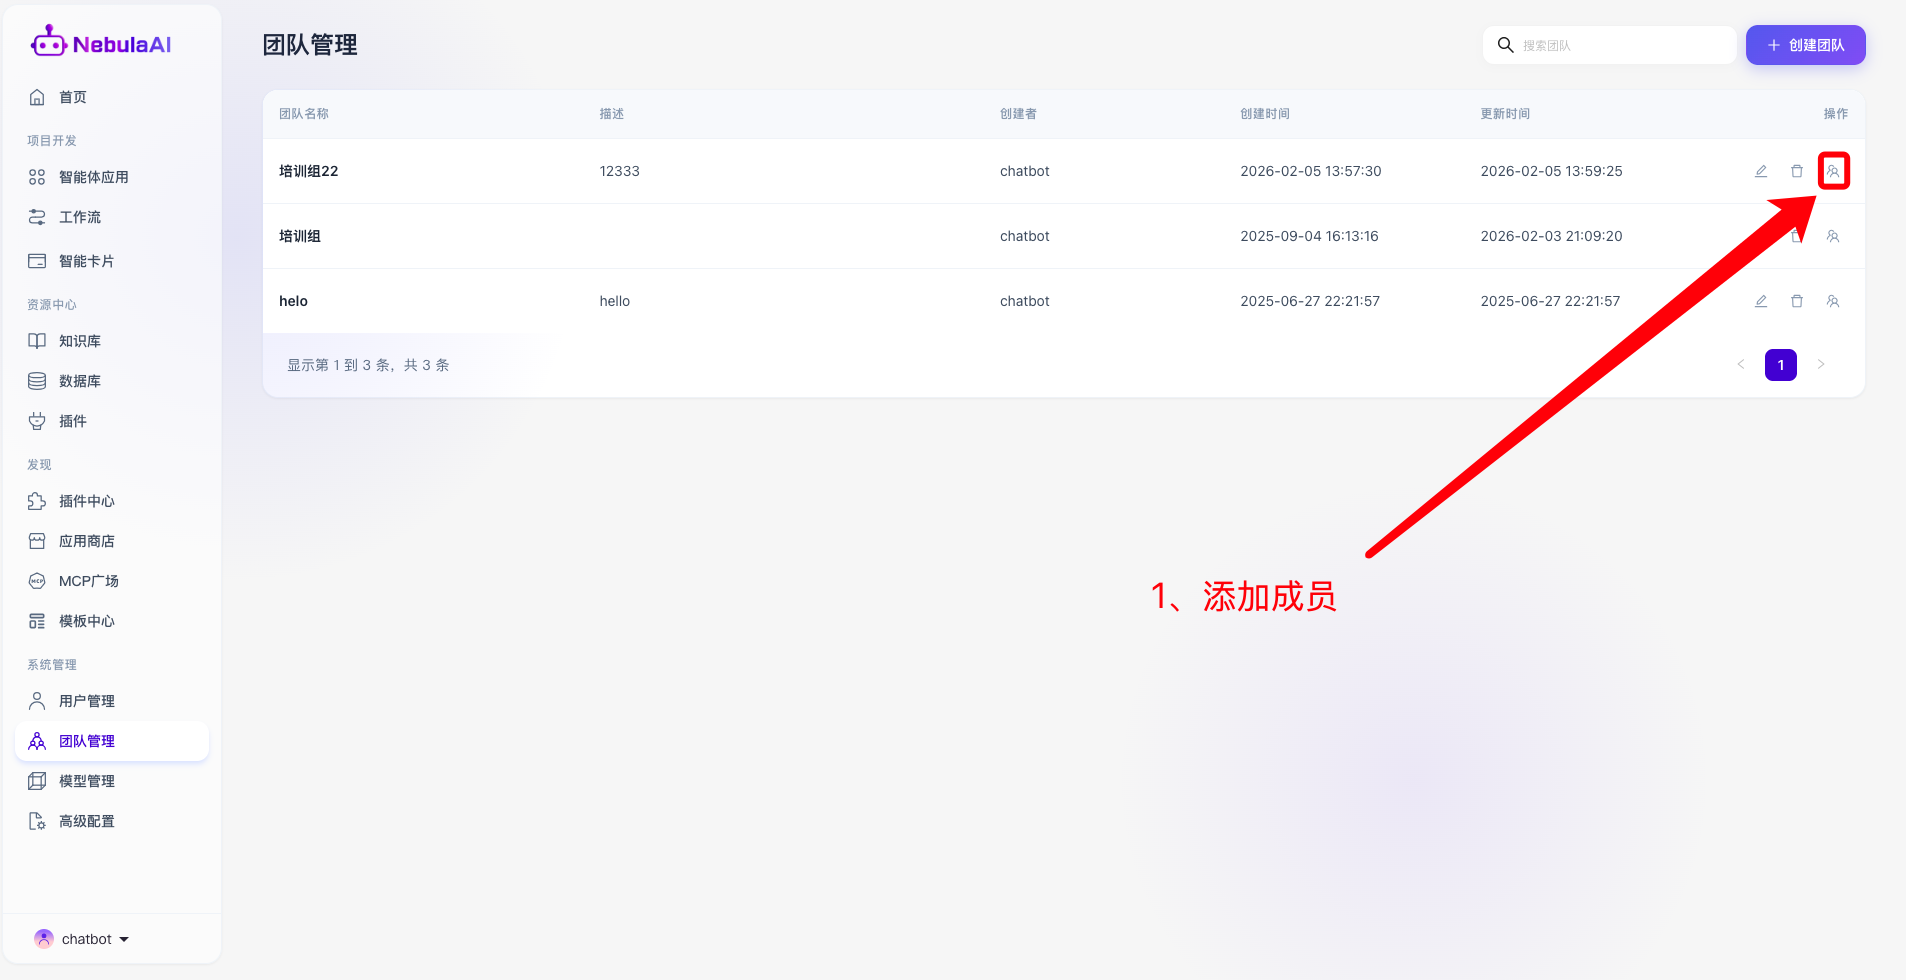Open member management for helo team
This screenshot has width=1906, height=980.
pos(1832,301)
